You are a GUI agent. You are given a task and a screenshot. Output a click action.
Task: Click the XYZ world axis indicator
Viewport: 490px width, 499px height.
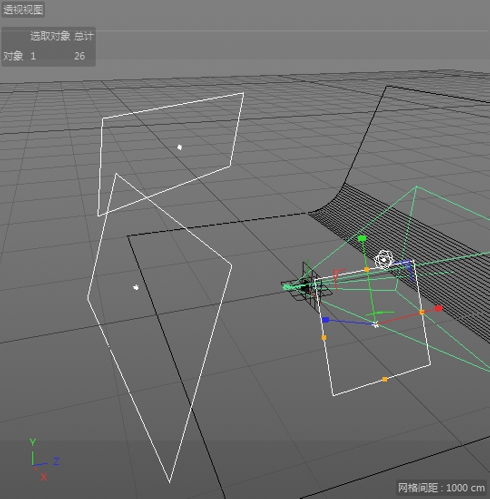(43, 460)
